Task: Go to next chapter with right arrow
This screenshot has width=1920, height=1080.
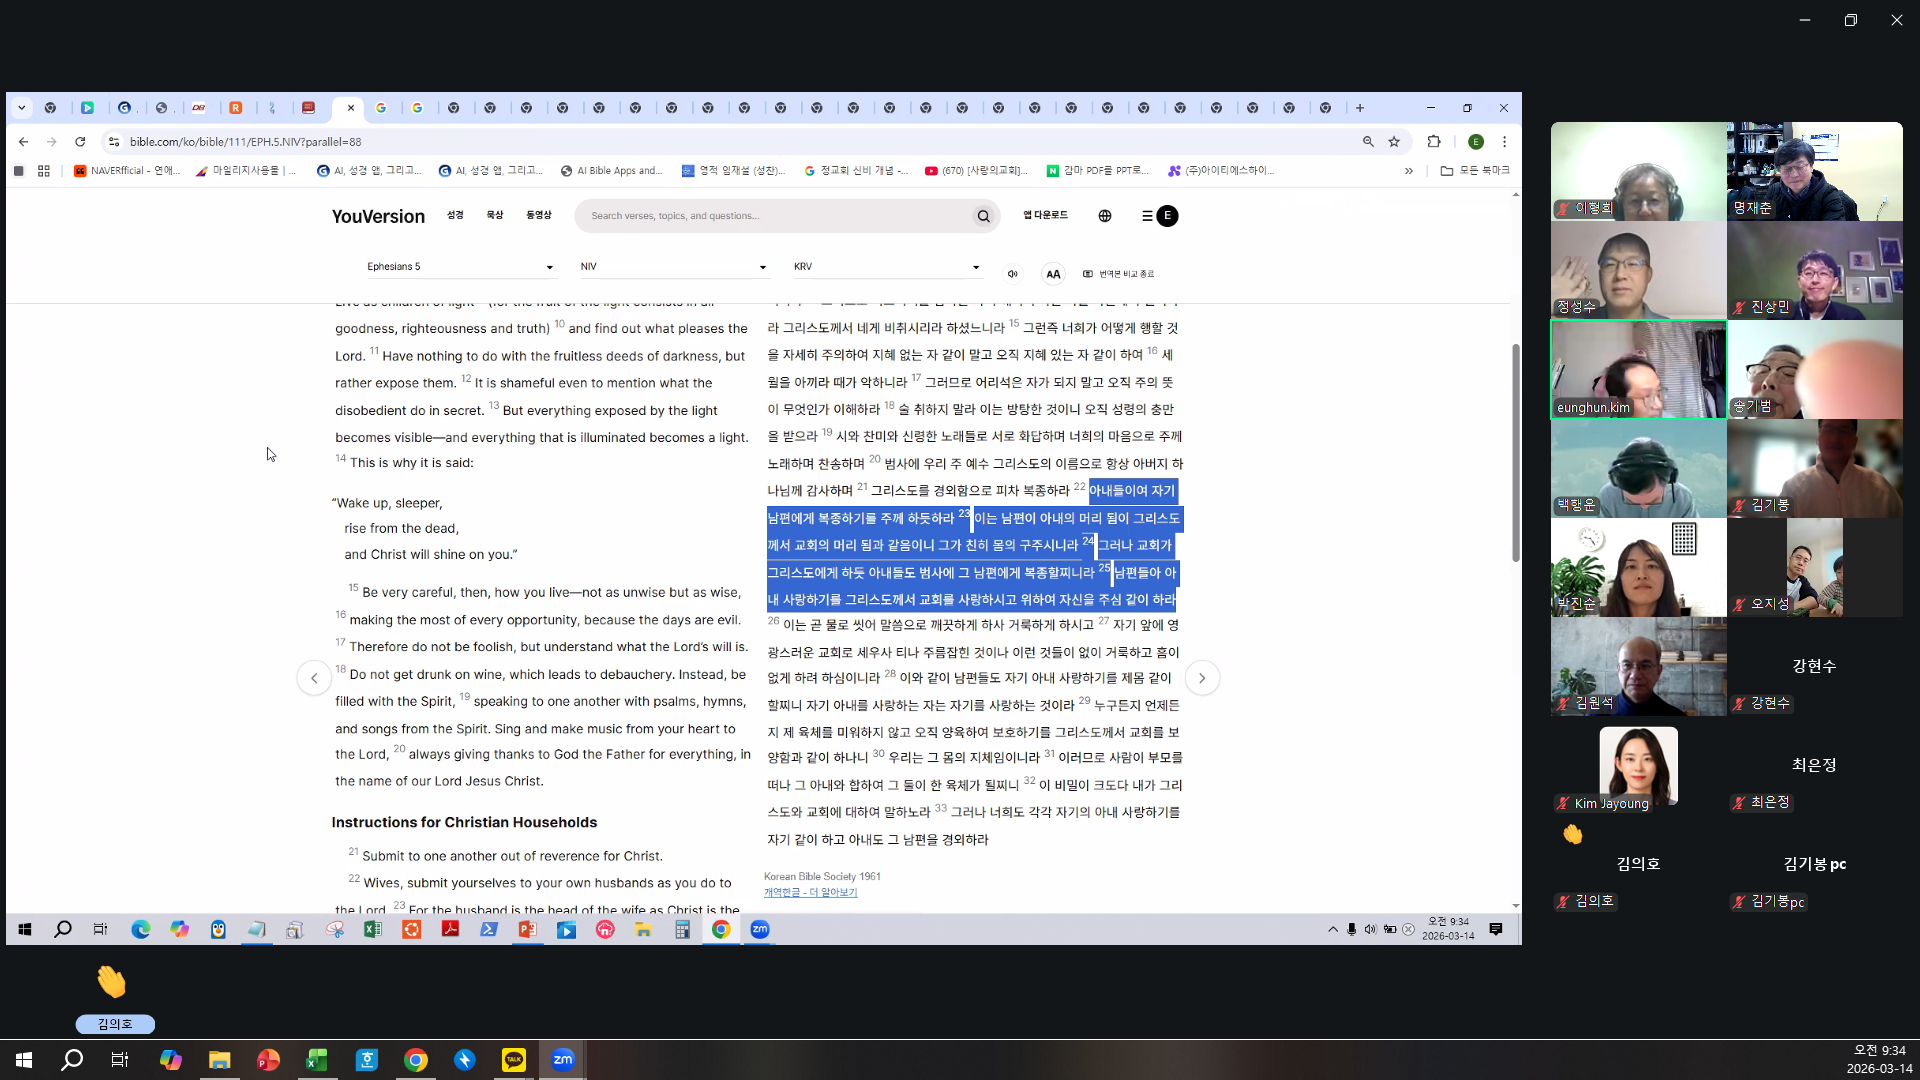Action: coord(1203,678)
